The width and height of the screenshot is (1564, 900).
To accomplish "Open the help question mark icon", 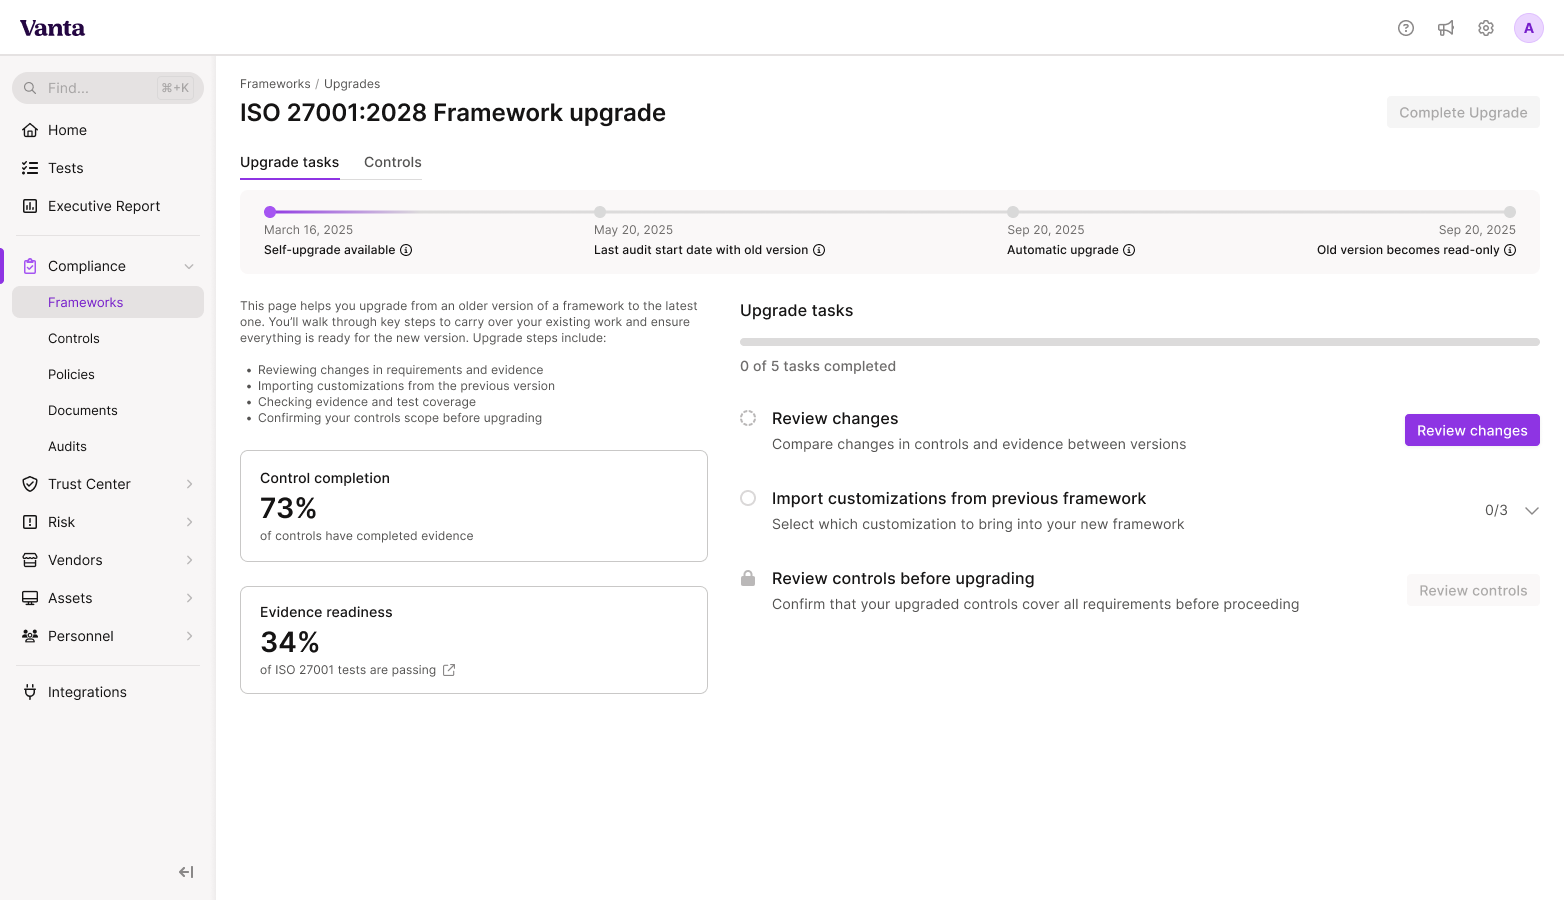I will tap(1406, 28).
